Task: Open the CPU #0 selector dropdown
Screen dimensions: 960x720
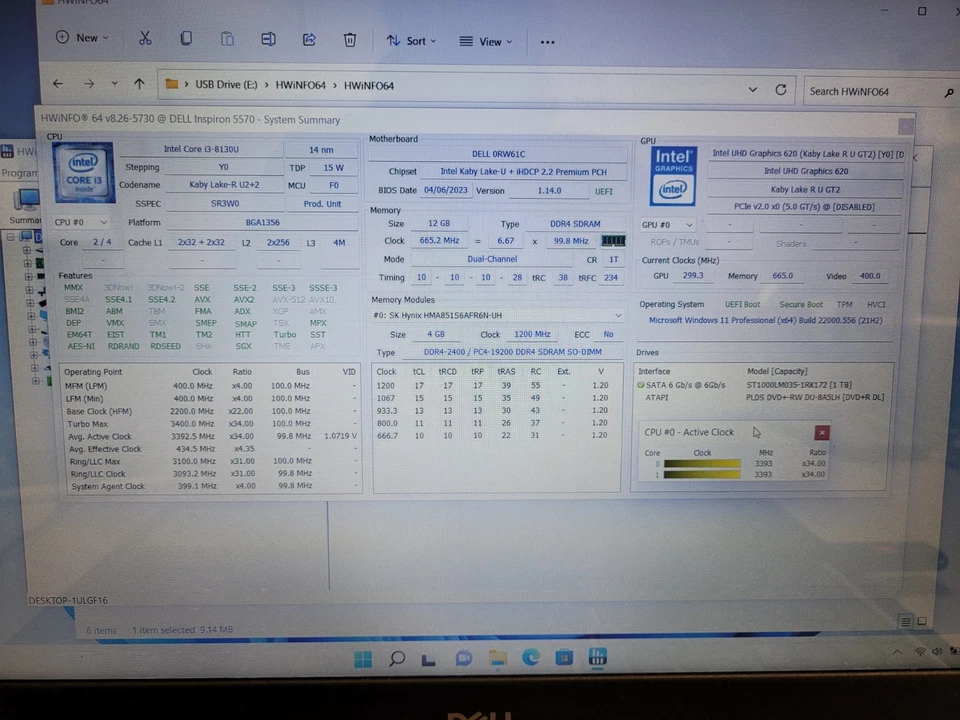Action: pos(80,222)
